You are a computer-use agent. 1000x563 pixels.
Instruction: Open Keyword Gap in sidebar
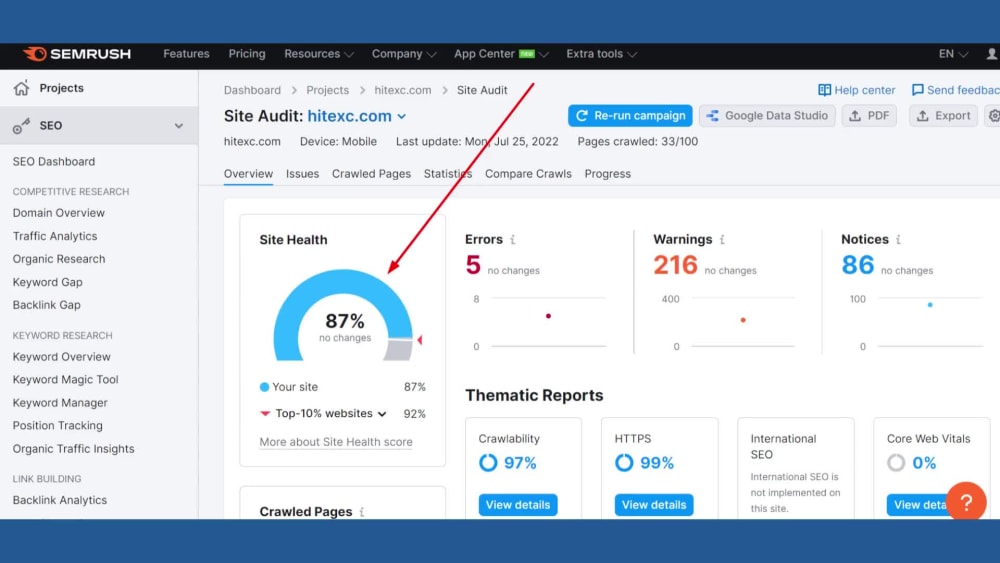point(48,282)
